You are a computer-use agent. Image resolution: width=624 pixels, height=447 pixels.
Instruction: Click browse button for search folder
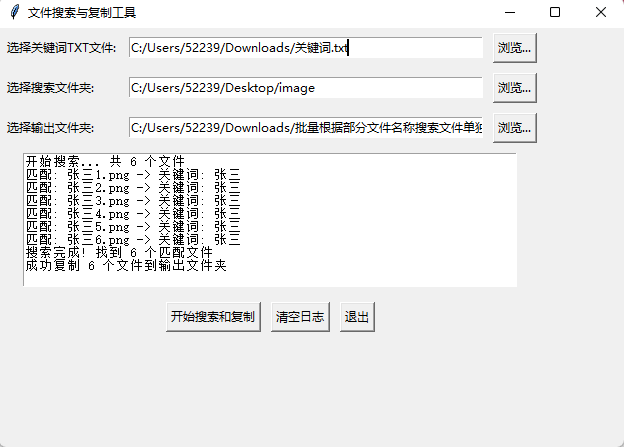tap(515, 88)
